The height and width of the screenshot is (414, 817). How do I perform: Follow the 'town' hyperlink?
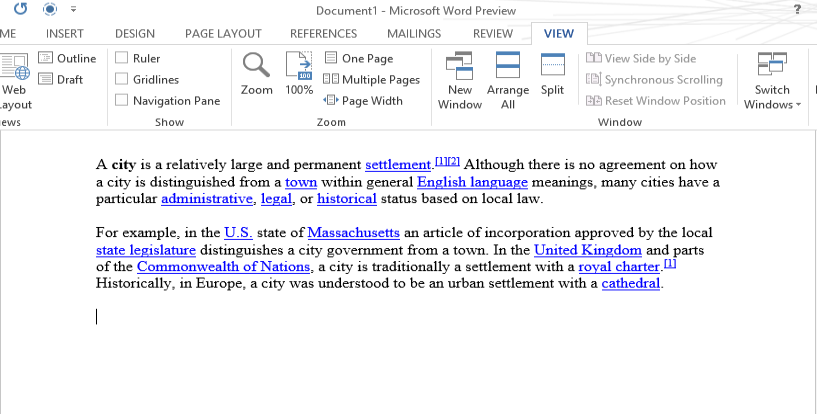tap(301, 182)
